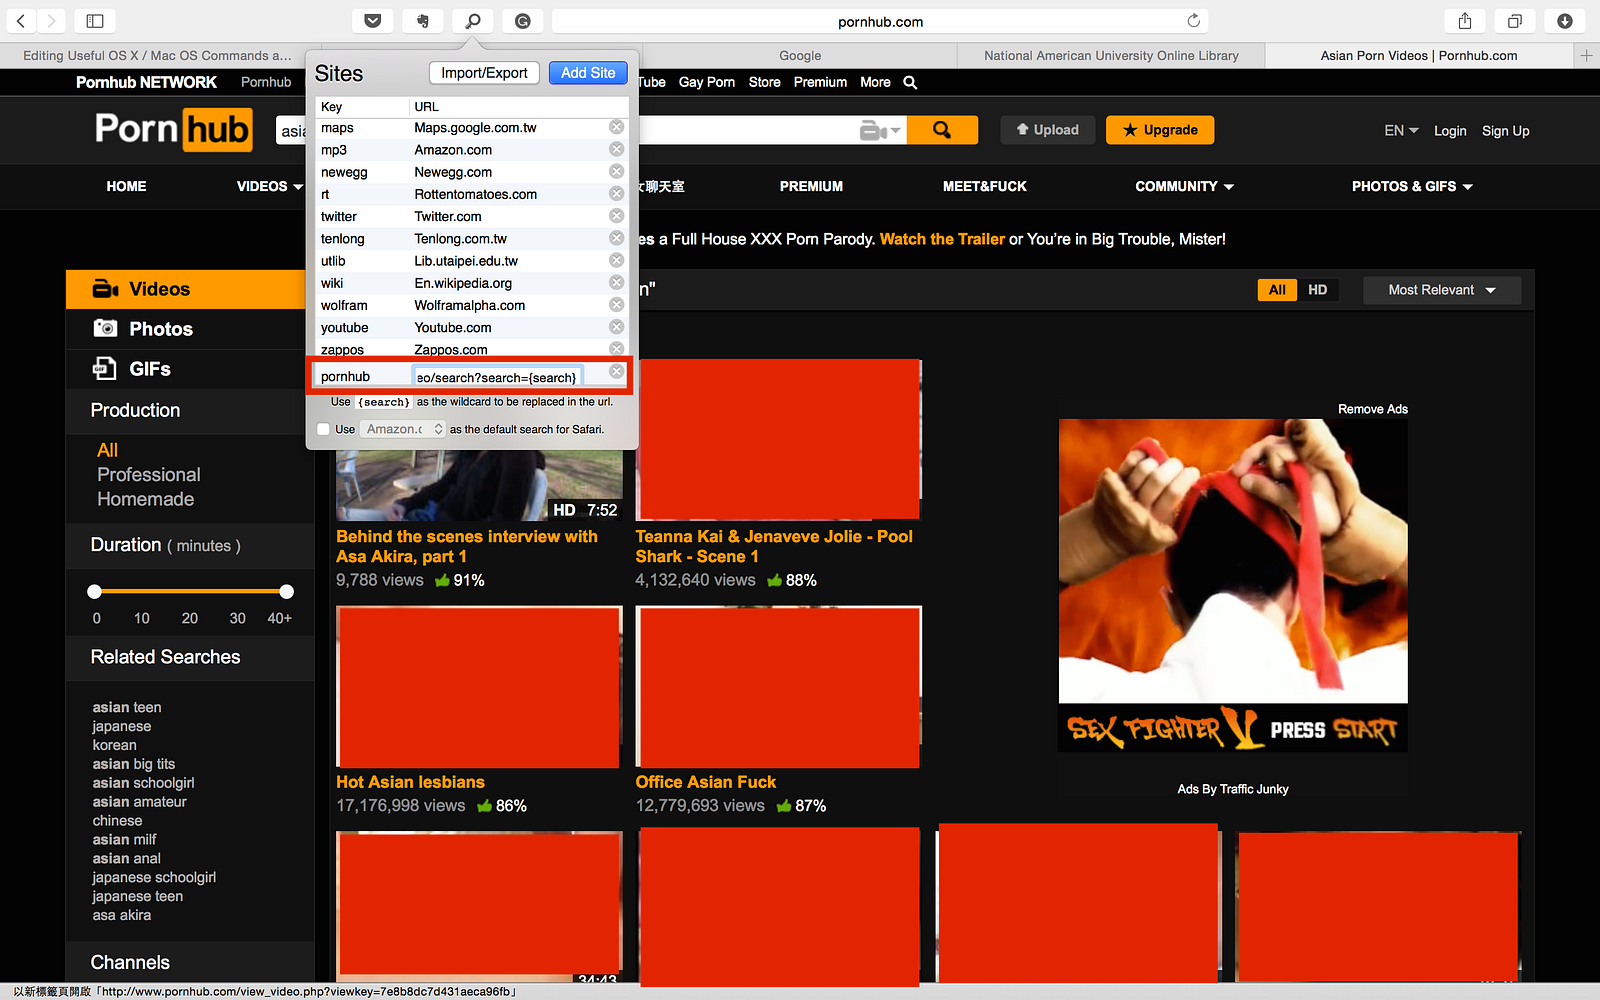Switch to the Google tab
This screenshot has width=1600, height=1000.
click(800, 56)
